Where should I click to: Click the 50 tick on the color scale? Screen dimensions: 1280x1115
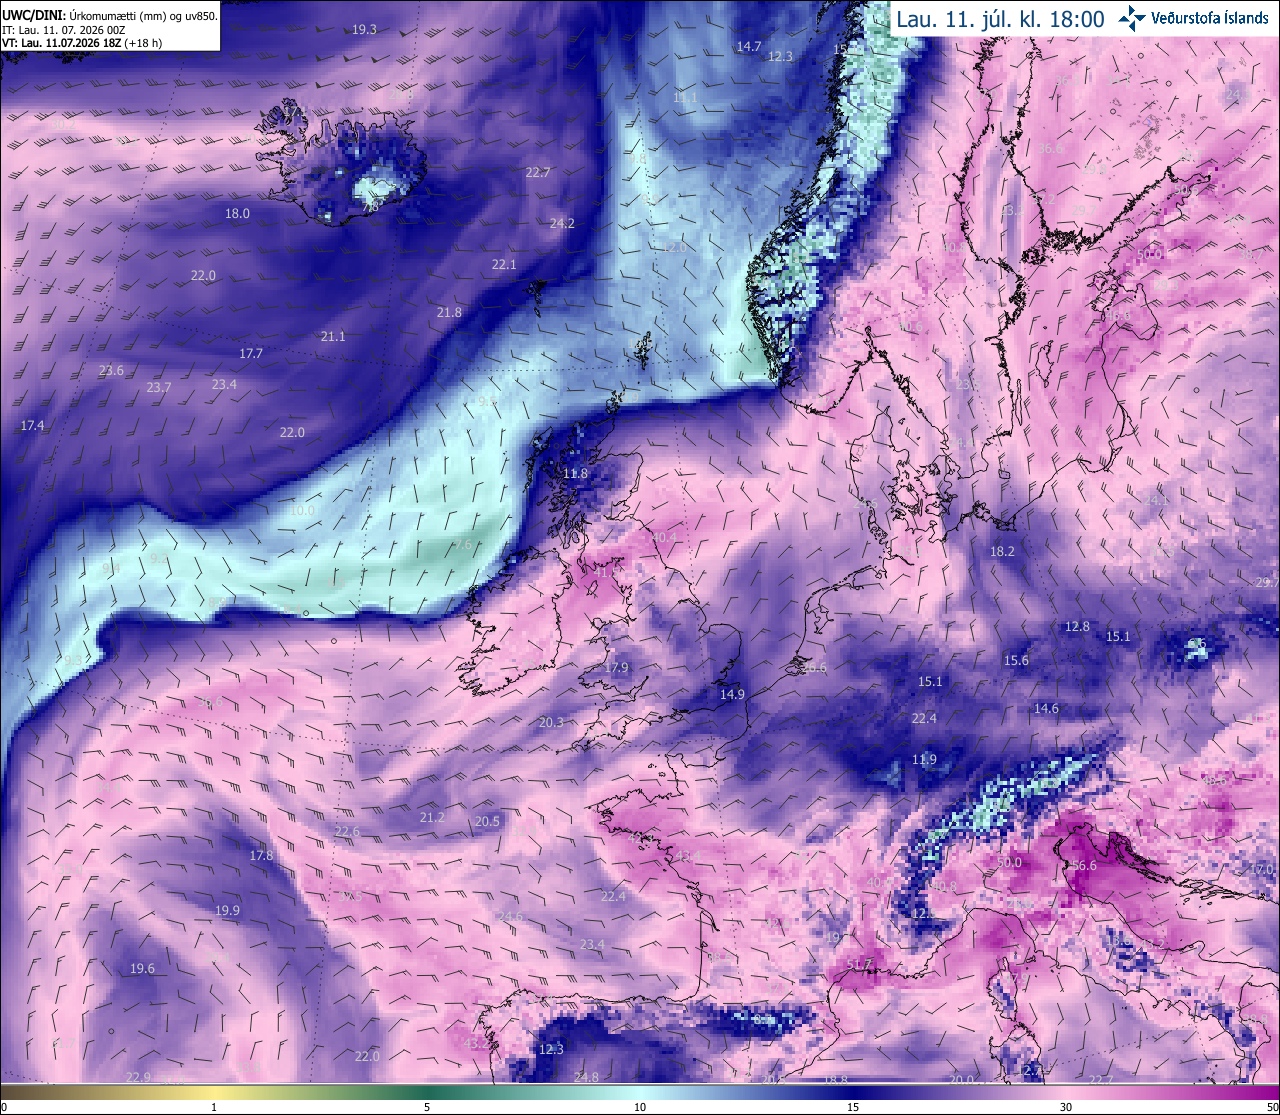[1272, 1107]
